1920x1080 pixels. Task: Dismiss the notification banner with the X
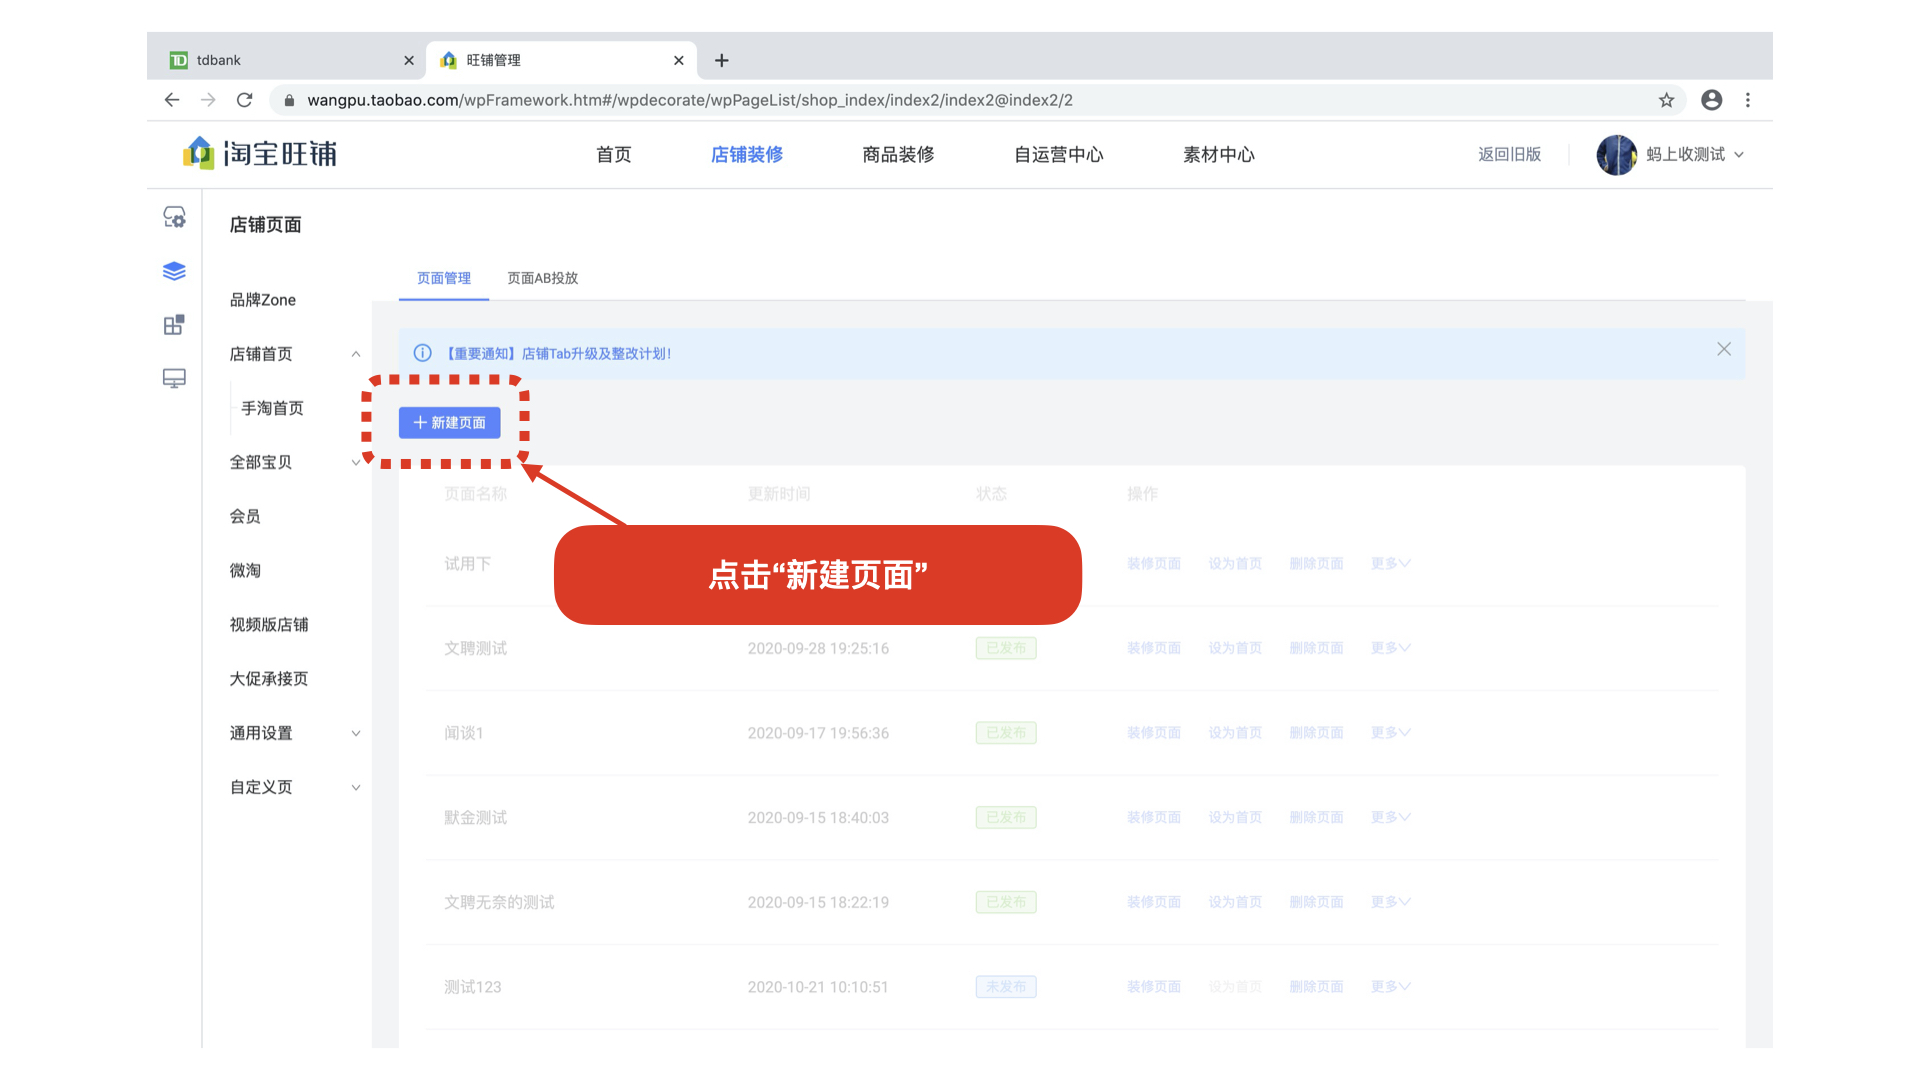click(1723, 349)
